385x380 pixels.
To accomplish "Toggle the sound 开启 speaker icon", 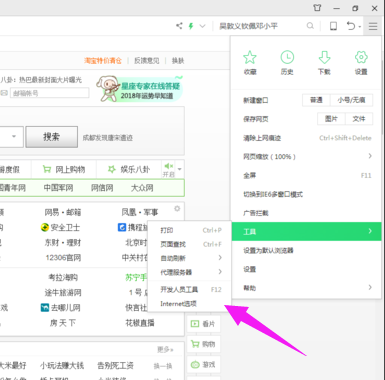I will click(x=169, y=169).
